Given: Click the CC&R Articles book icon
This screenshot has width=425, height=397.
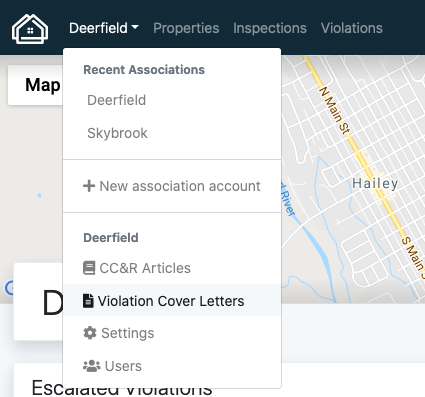Looking at the screenshot, I should pos(89,268).
